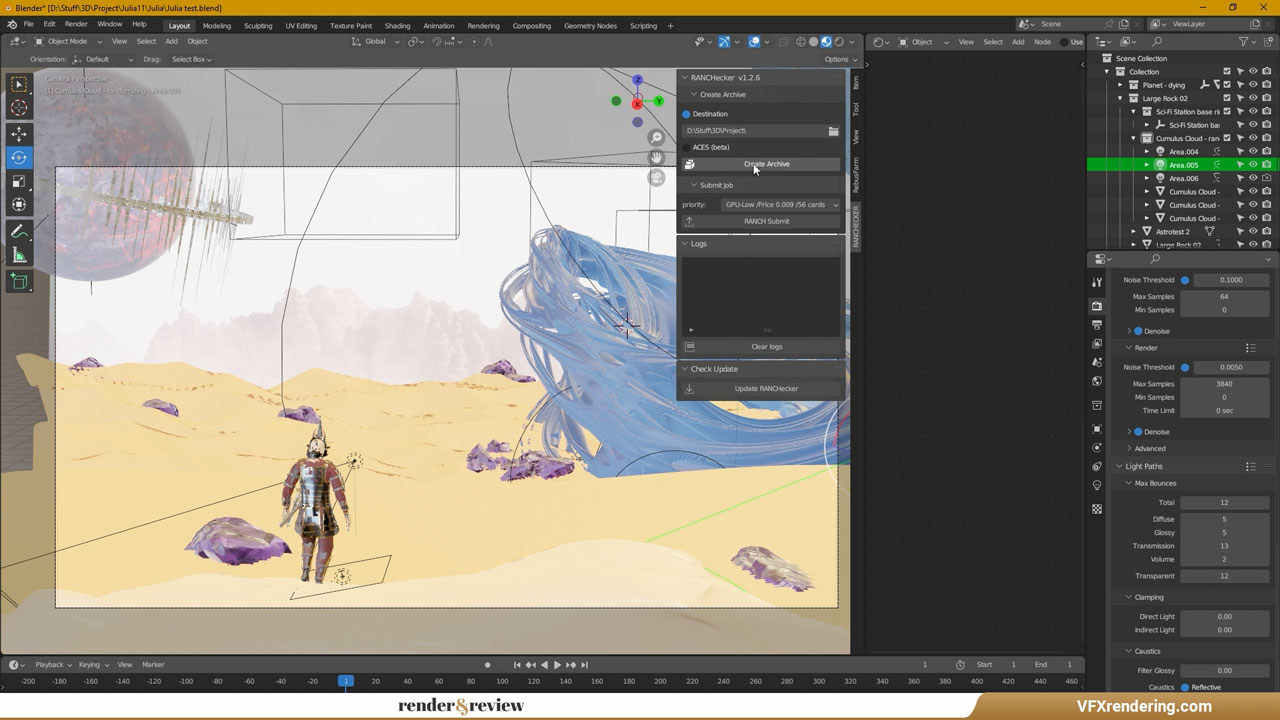This screenshot has height=720, width=1280.
Task: Click folder icon beside destination path
Action: tap(833, 131)
